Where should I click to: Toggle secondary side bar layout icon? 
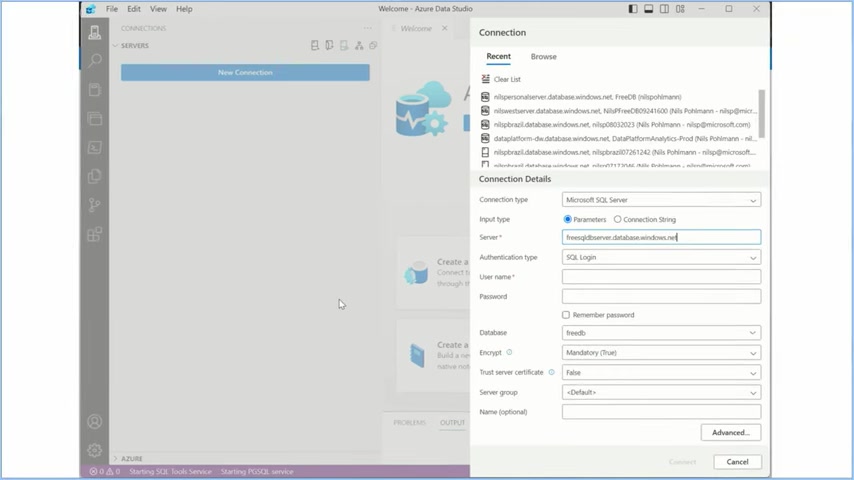click(x=664, y=9)
